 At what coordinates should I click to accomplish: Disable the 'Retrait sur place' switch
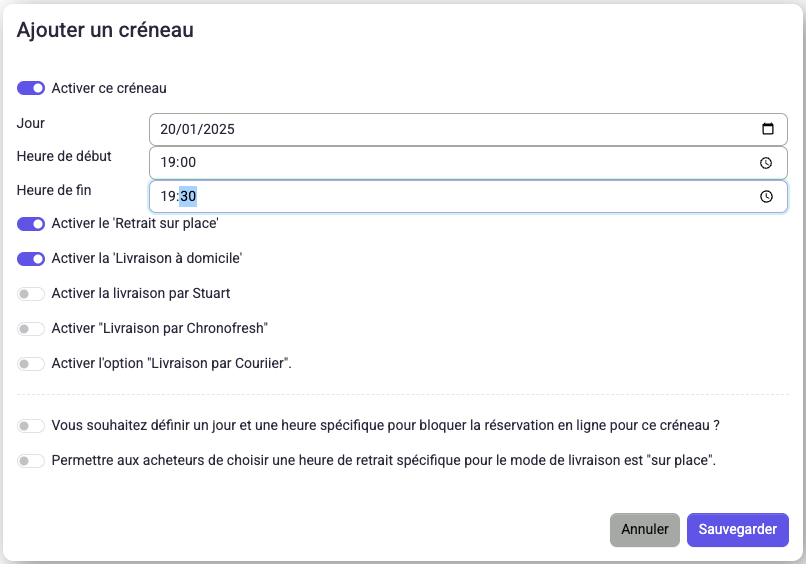coord(31,224)
